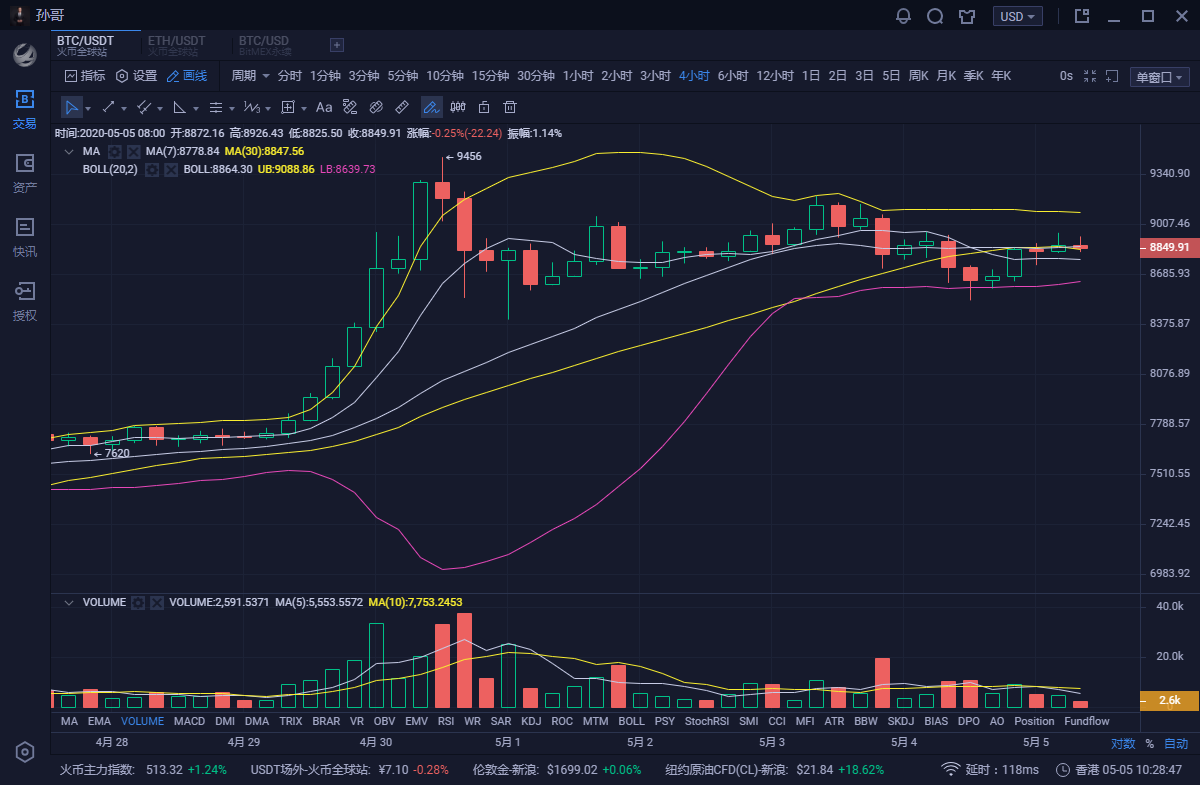Expand the wave tool dropdown arrow
The image size is (1200, 785).
267,108
